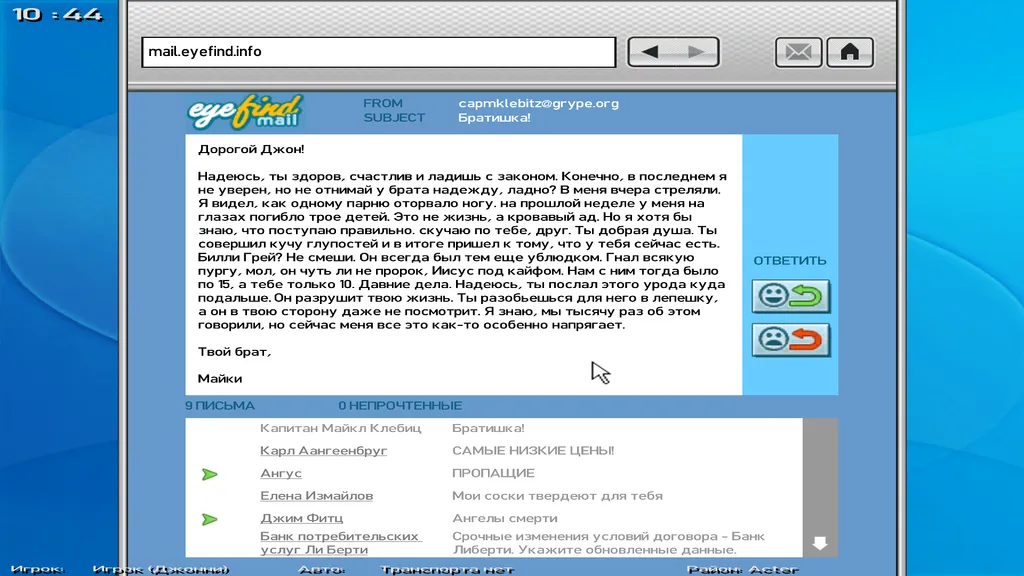Viewport: 1024px width, 576px height.
Task: Click the Район: Acter status entry
Action: [x=743, y=569]
